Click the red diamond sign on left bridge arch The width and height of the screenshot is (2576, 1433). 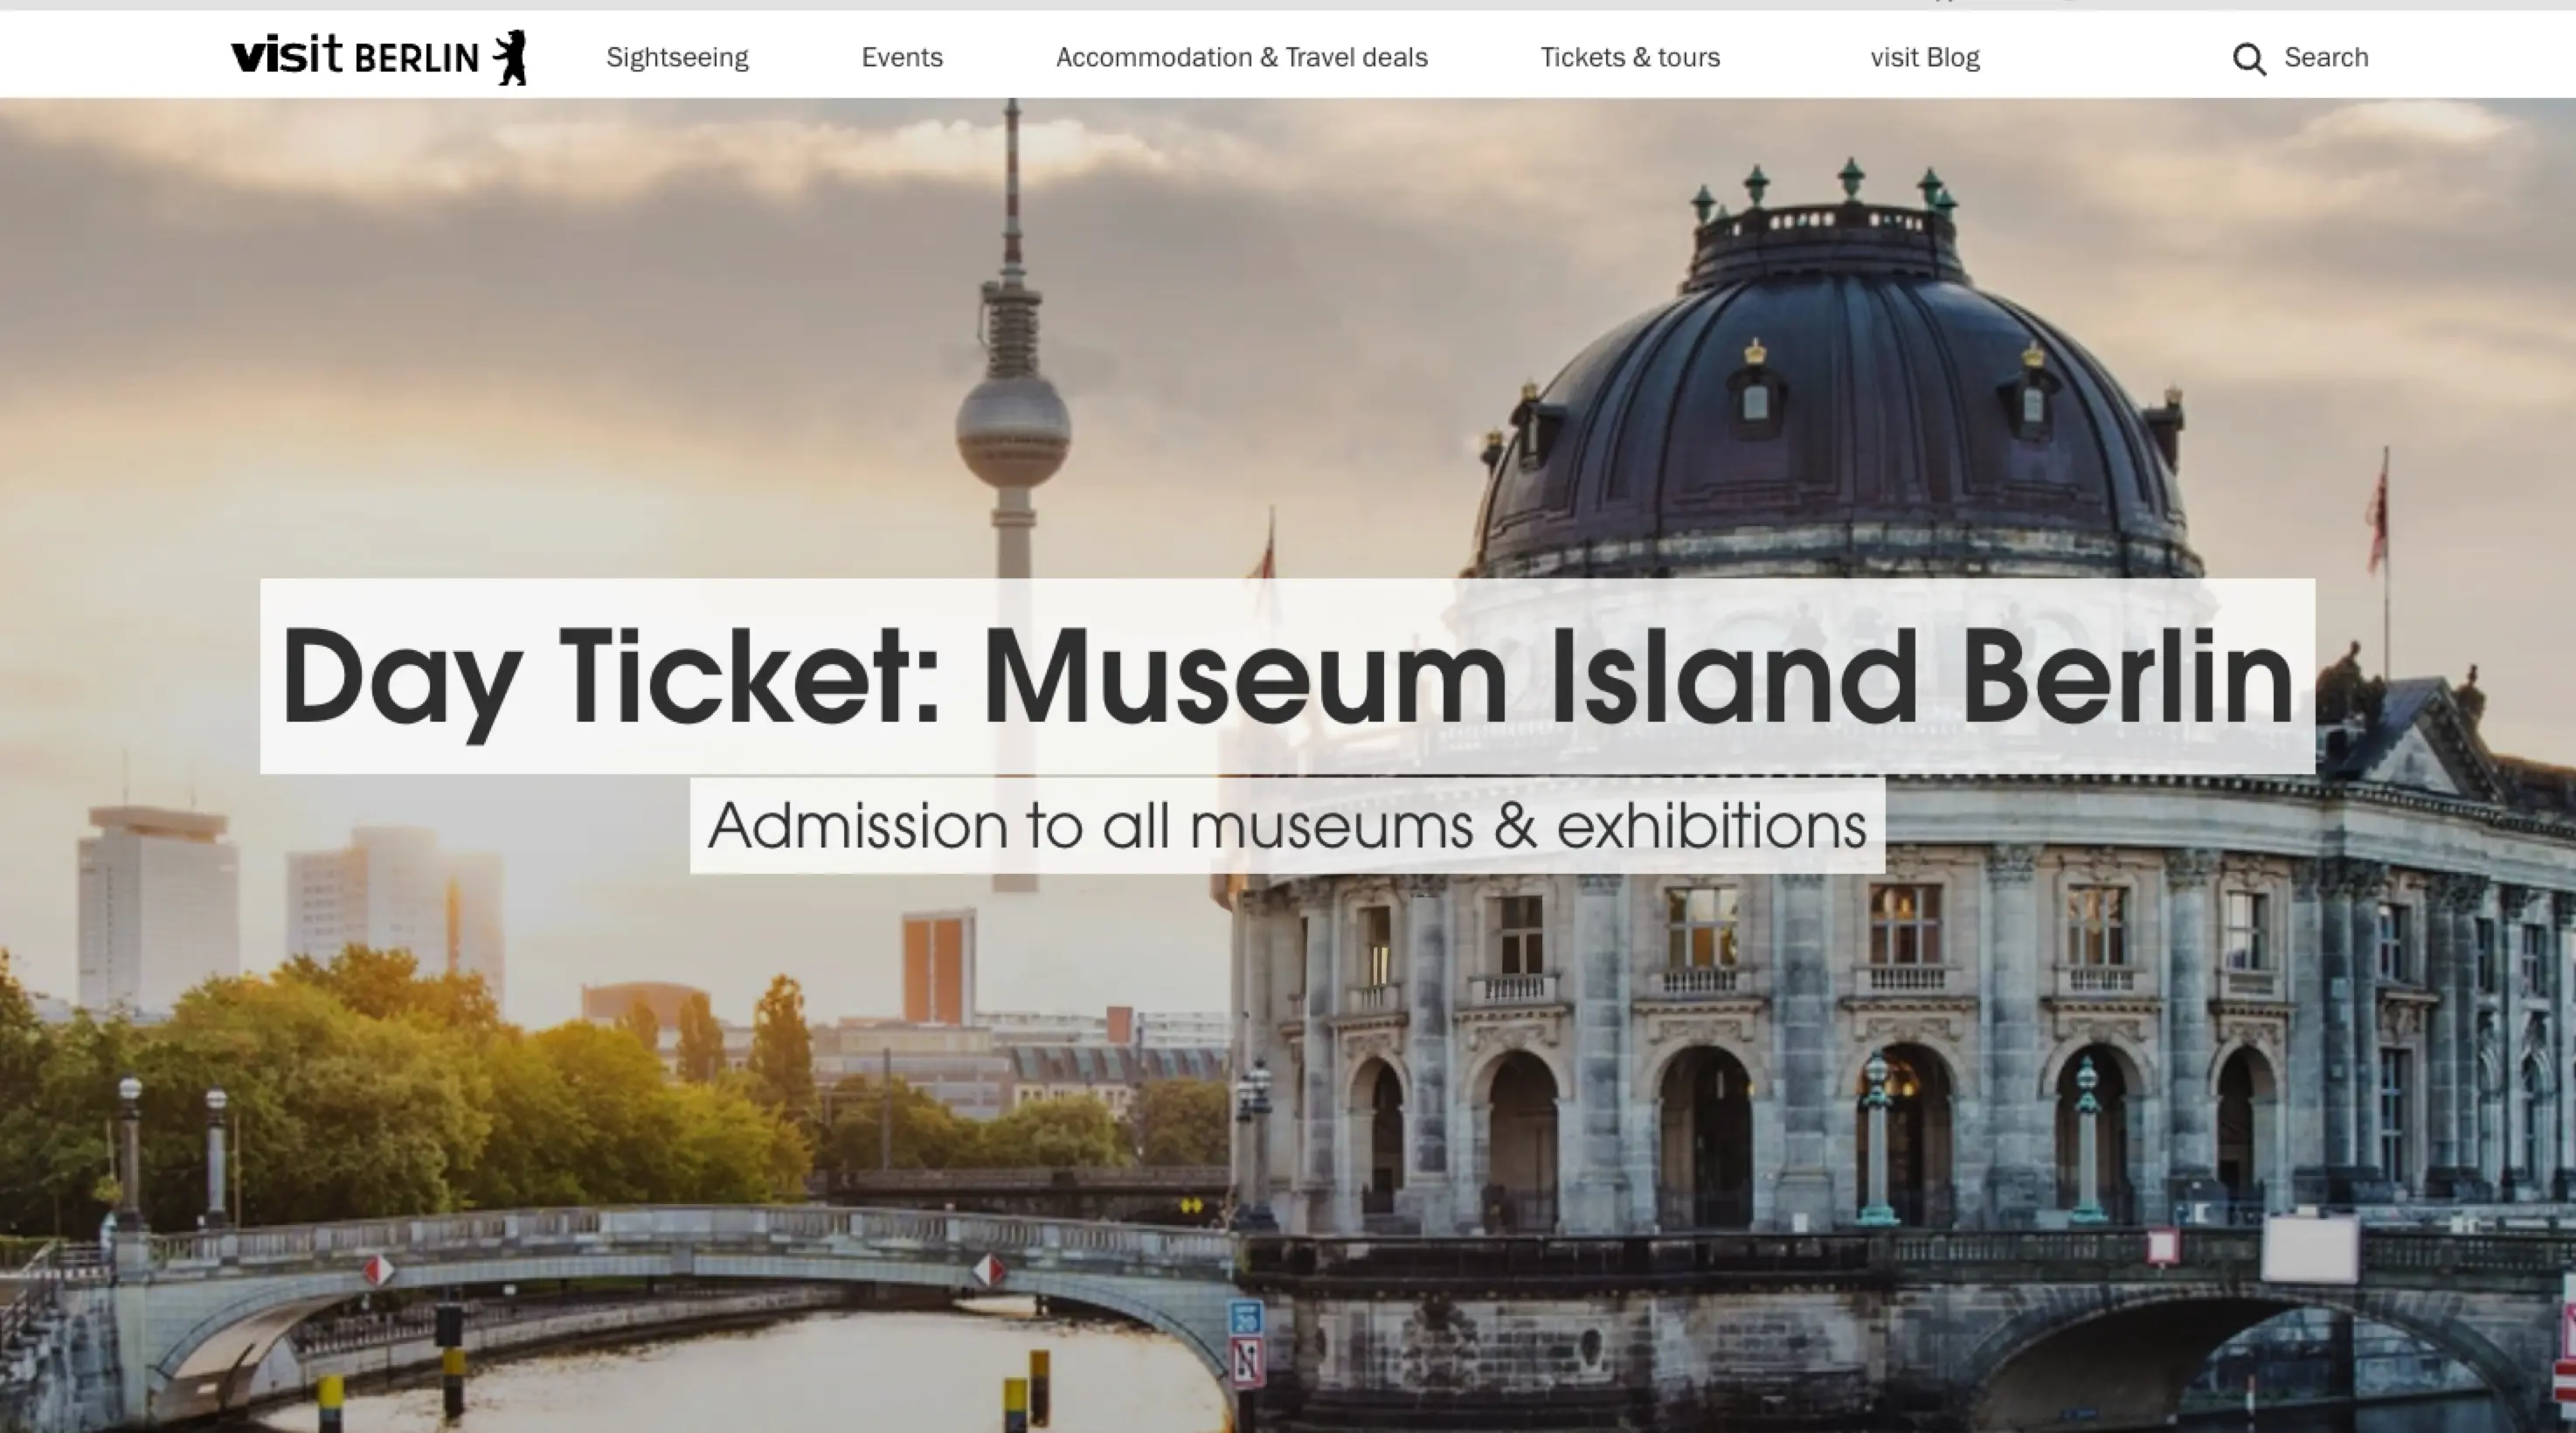[378, 1270]
